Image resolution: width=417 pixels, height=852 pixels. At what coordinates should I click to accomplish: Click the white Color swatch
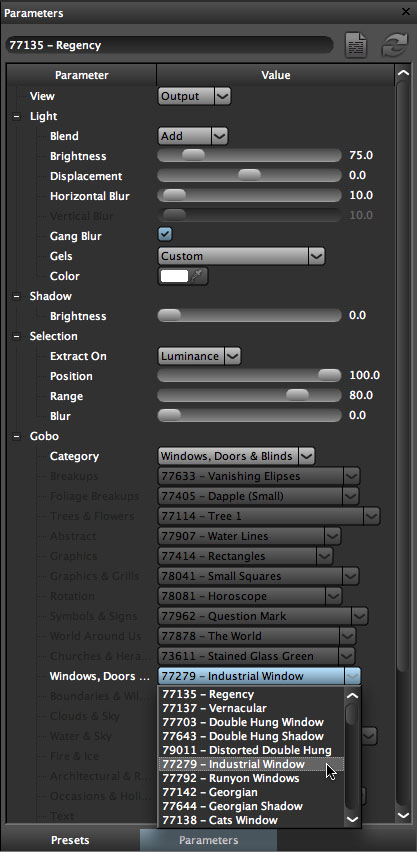click(175, 276)
